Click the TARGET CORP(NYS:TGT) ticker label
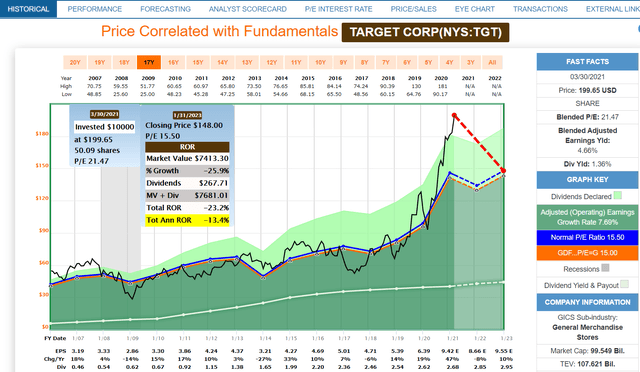The image size is (640, 372). point(425,32)
